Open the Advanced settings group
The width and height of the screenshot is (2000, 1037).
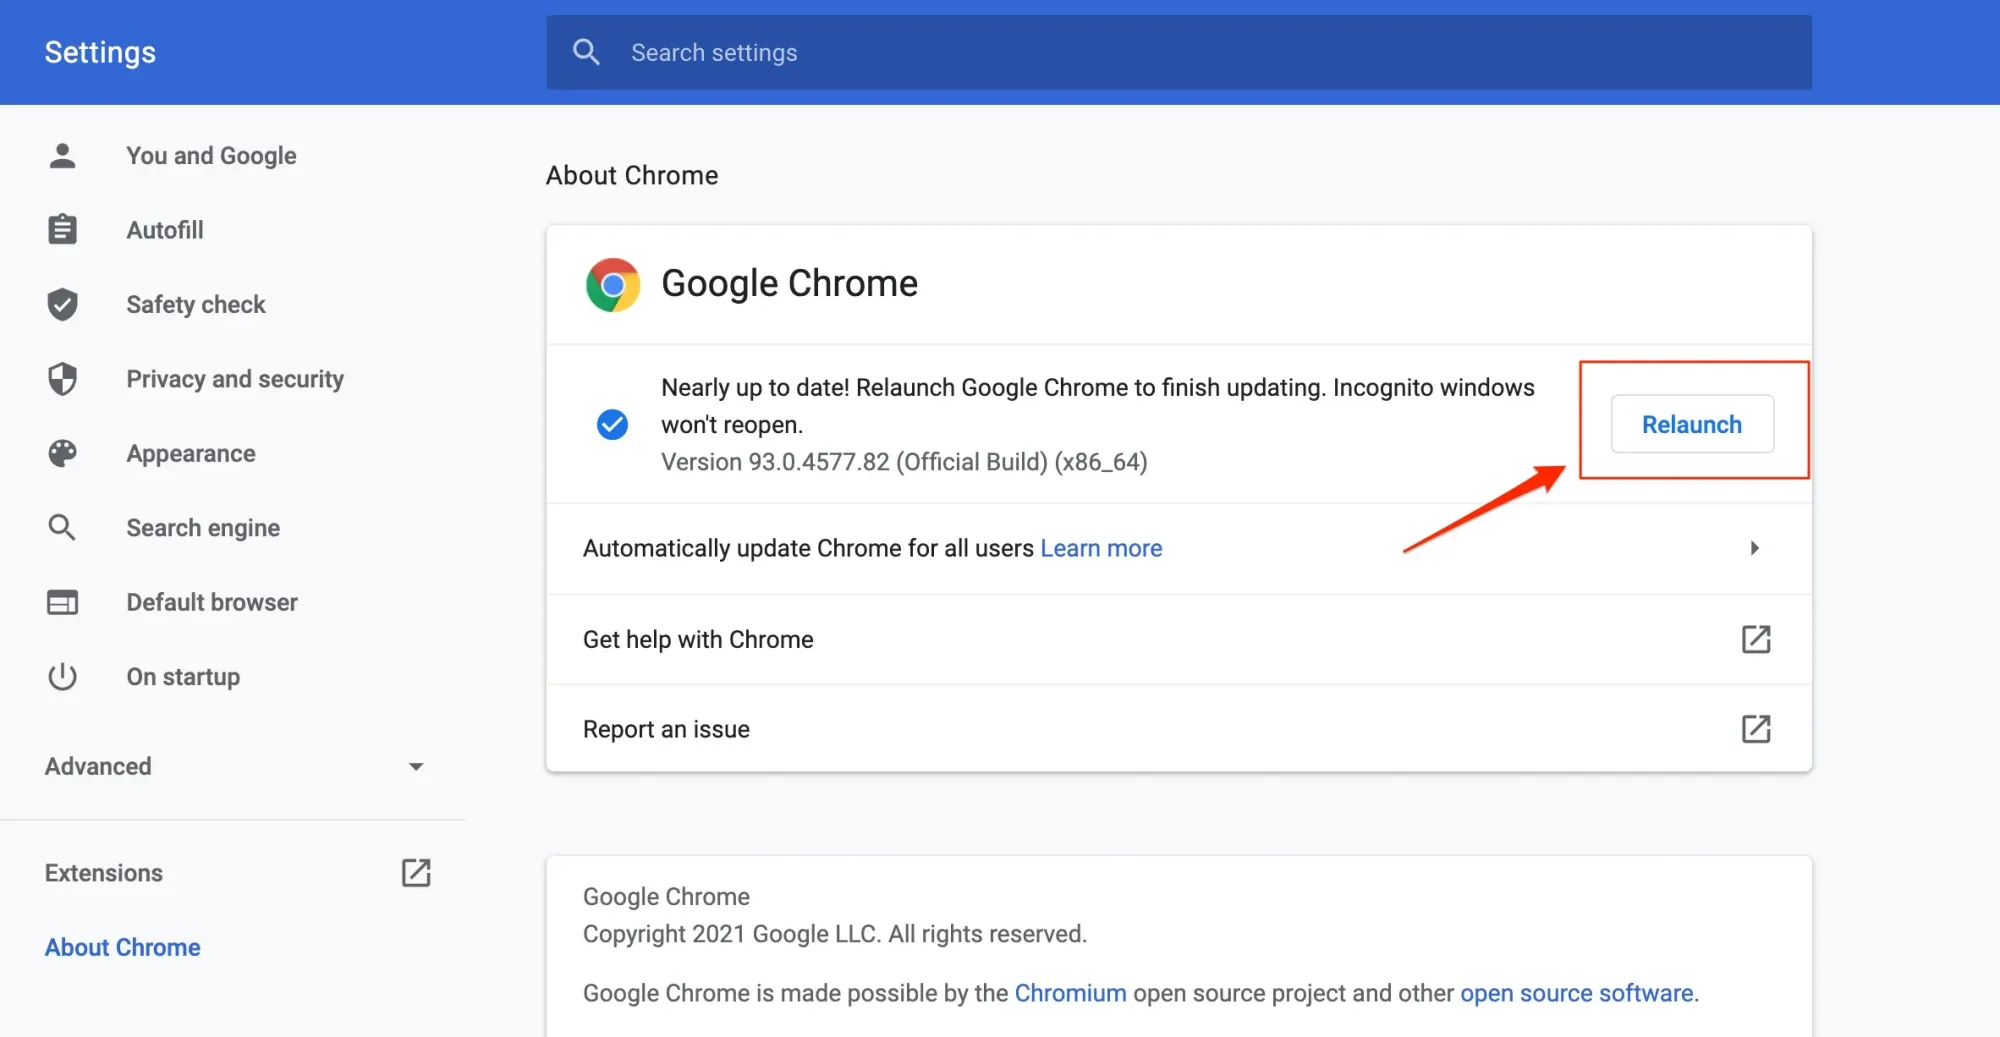pyautogui.click(x=235, y=766)
